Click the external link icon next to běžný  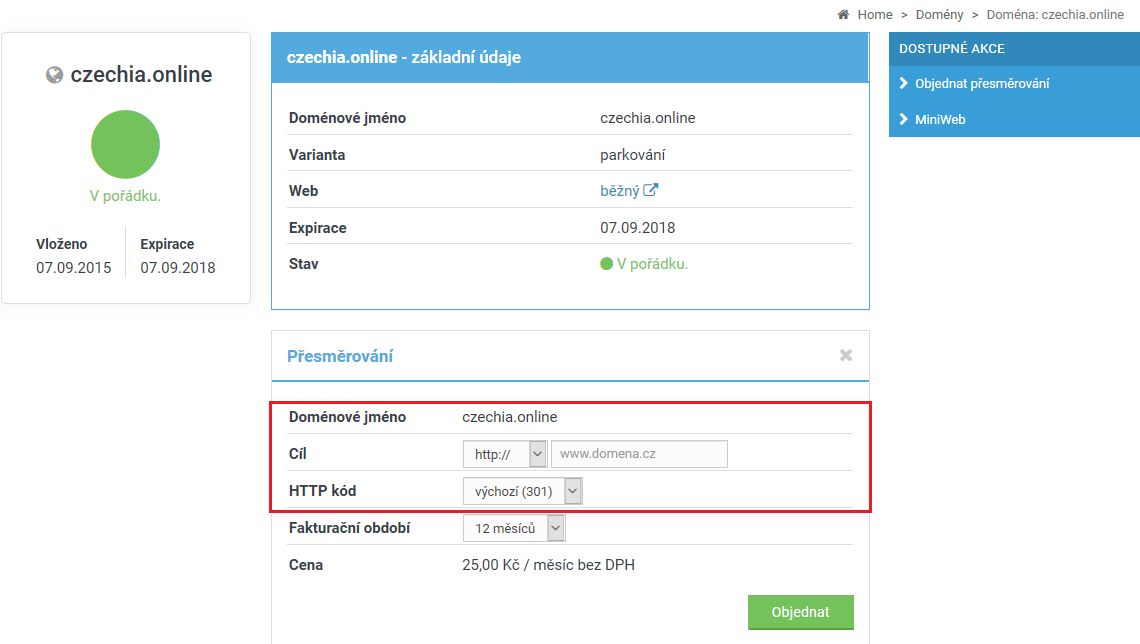click(x=651, y=190)
